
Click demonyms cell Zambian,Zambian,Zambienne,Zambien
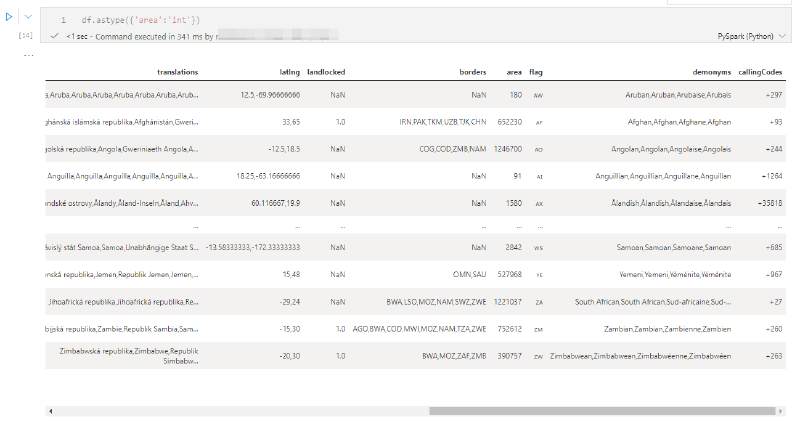point(667,329)
